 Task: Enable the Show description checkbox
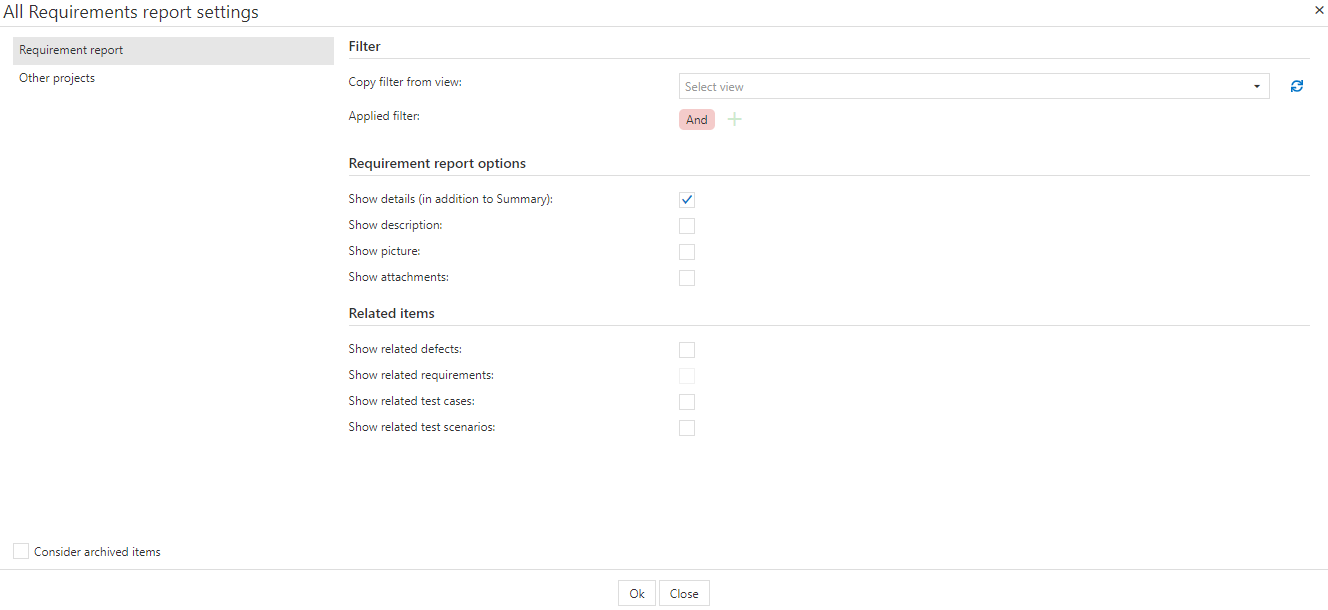(x=687, y=226)
